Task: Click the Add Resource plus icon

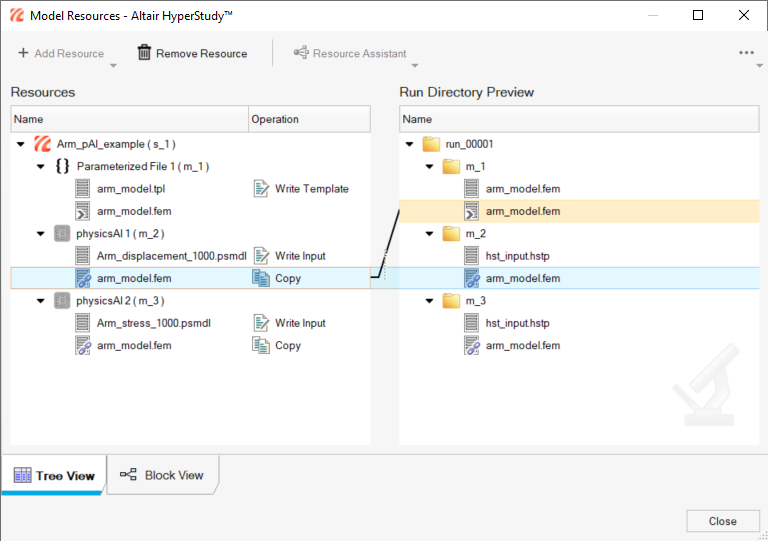Action: click(23, 53)
